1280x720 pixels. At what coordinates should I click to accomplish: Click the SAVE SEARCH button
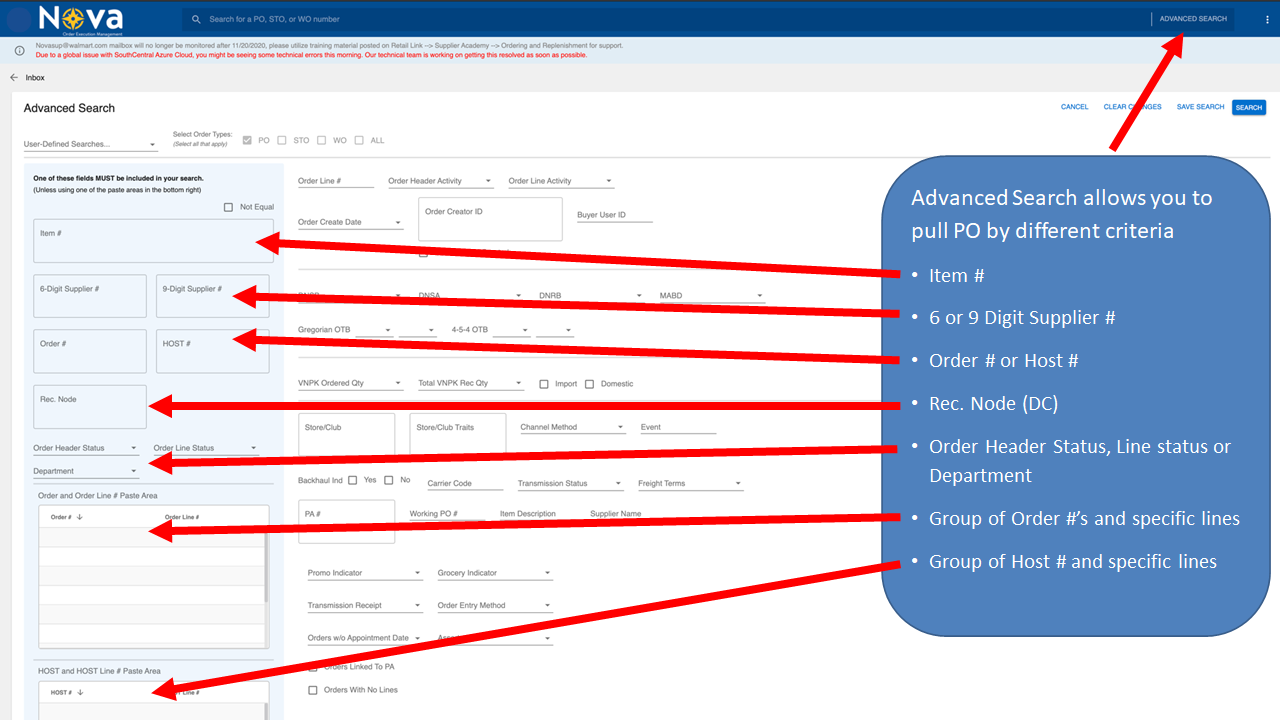1200,107
